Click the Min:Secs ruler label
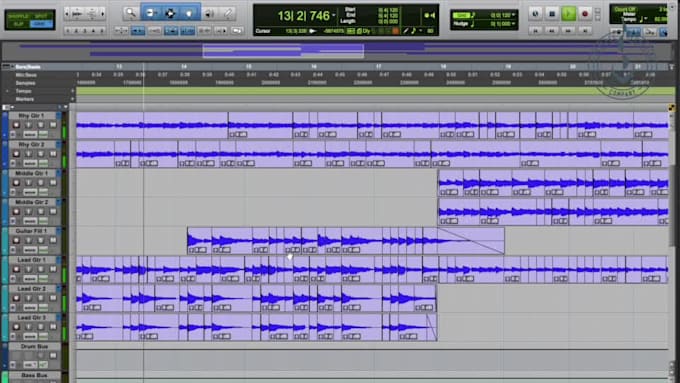This screenshot has width=680, height=383. pos(26,75)
